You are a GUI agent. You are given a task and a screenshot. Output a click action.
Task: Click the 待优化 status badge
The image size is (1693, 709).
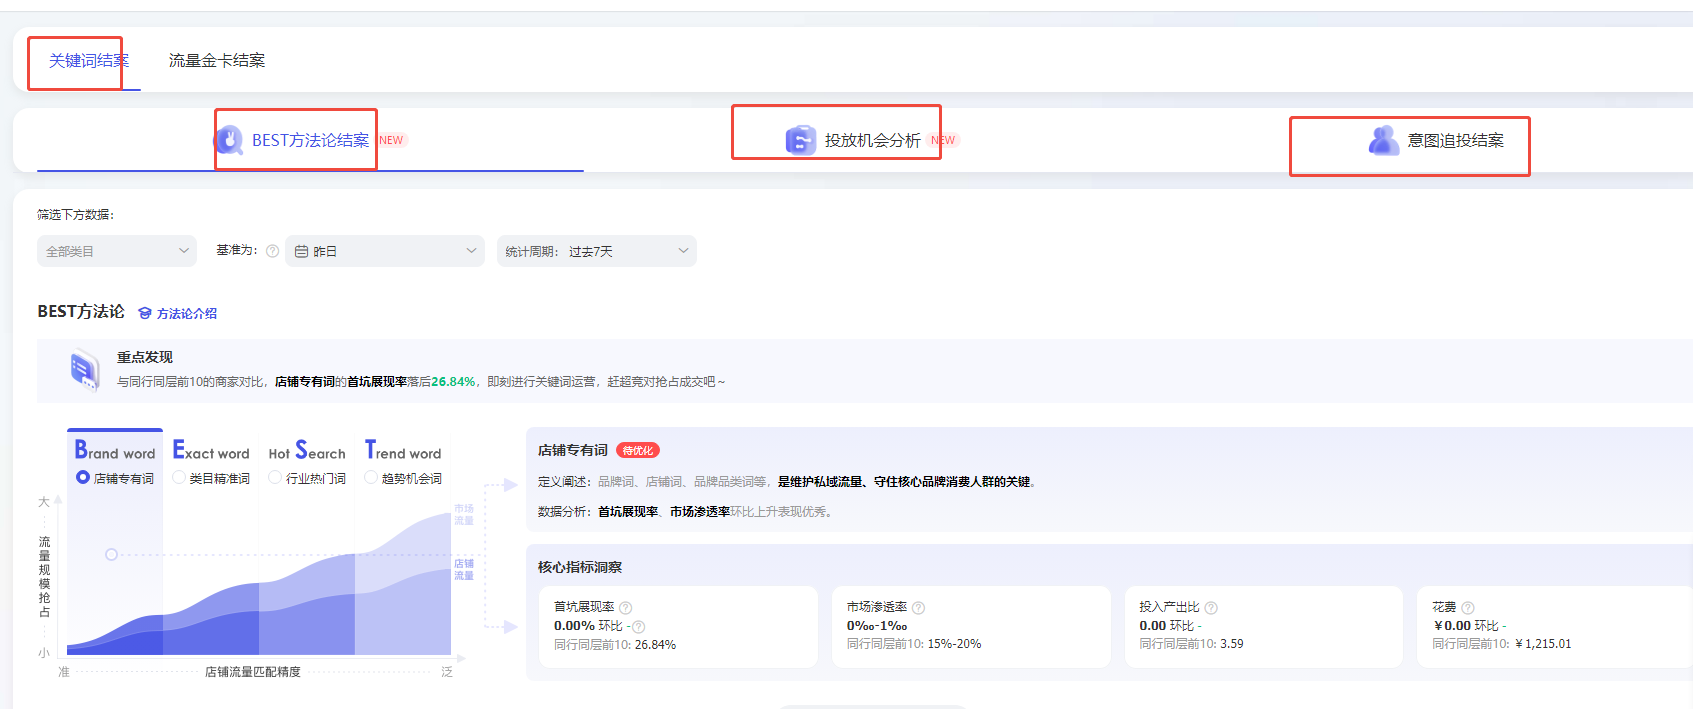(x=637, y=451)
